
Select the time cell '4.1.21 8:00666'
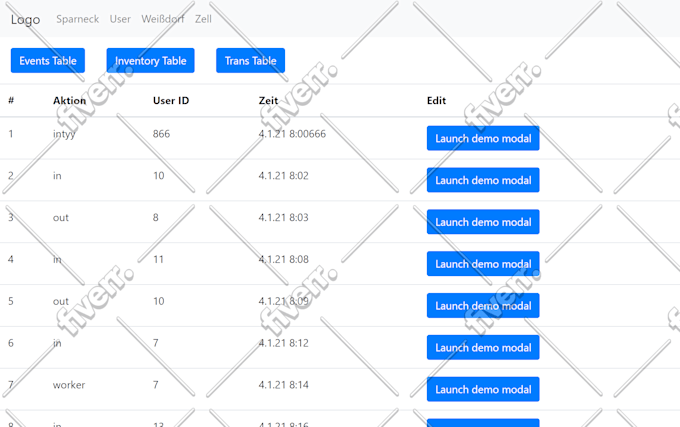292,134
